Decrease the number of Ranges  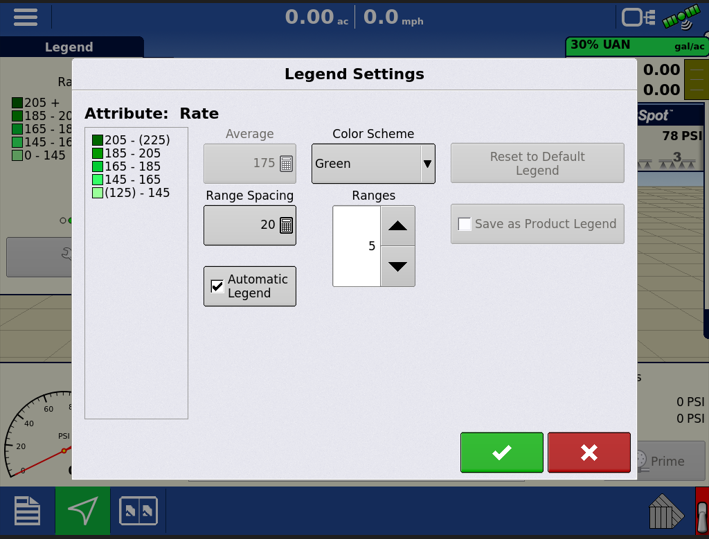coord(397,266)
